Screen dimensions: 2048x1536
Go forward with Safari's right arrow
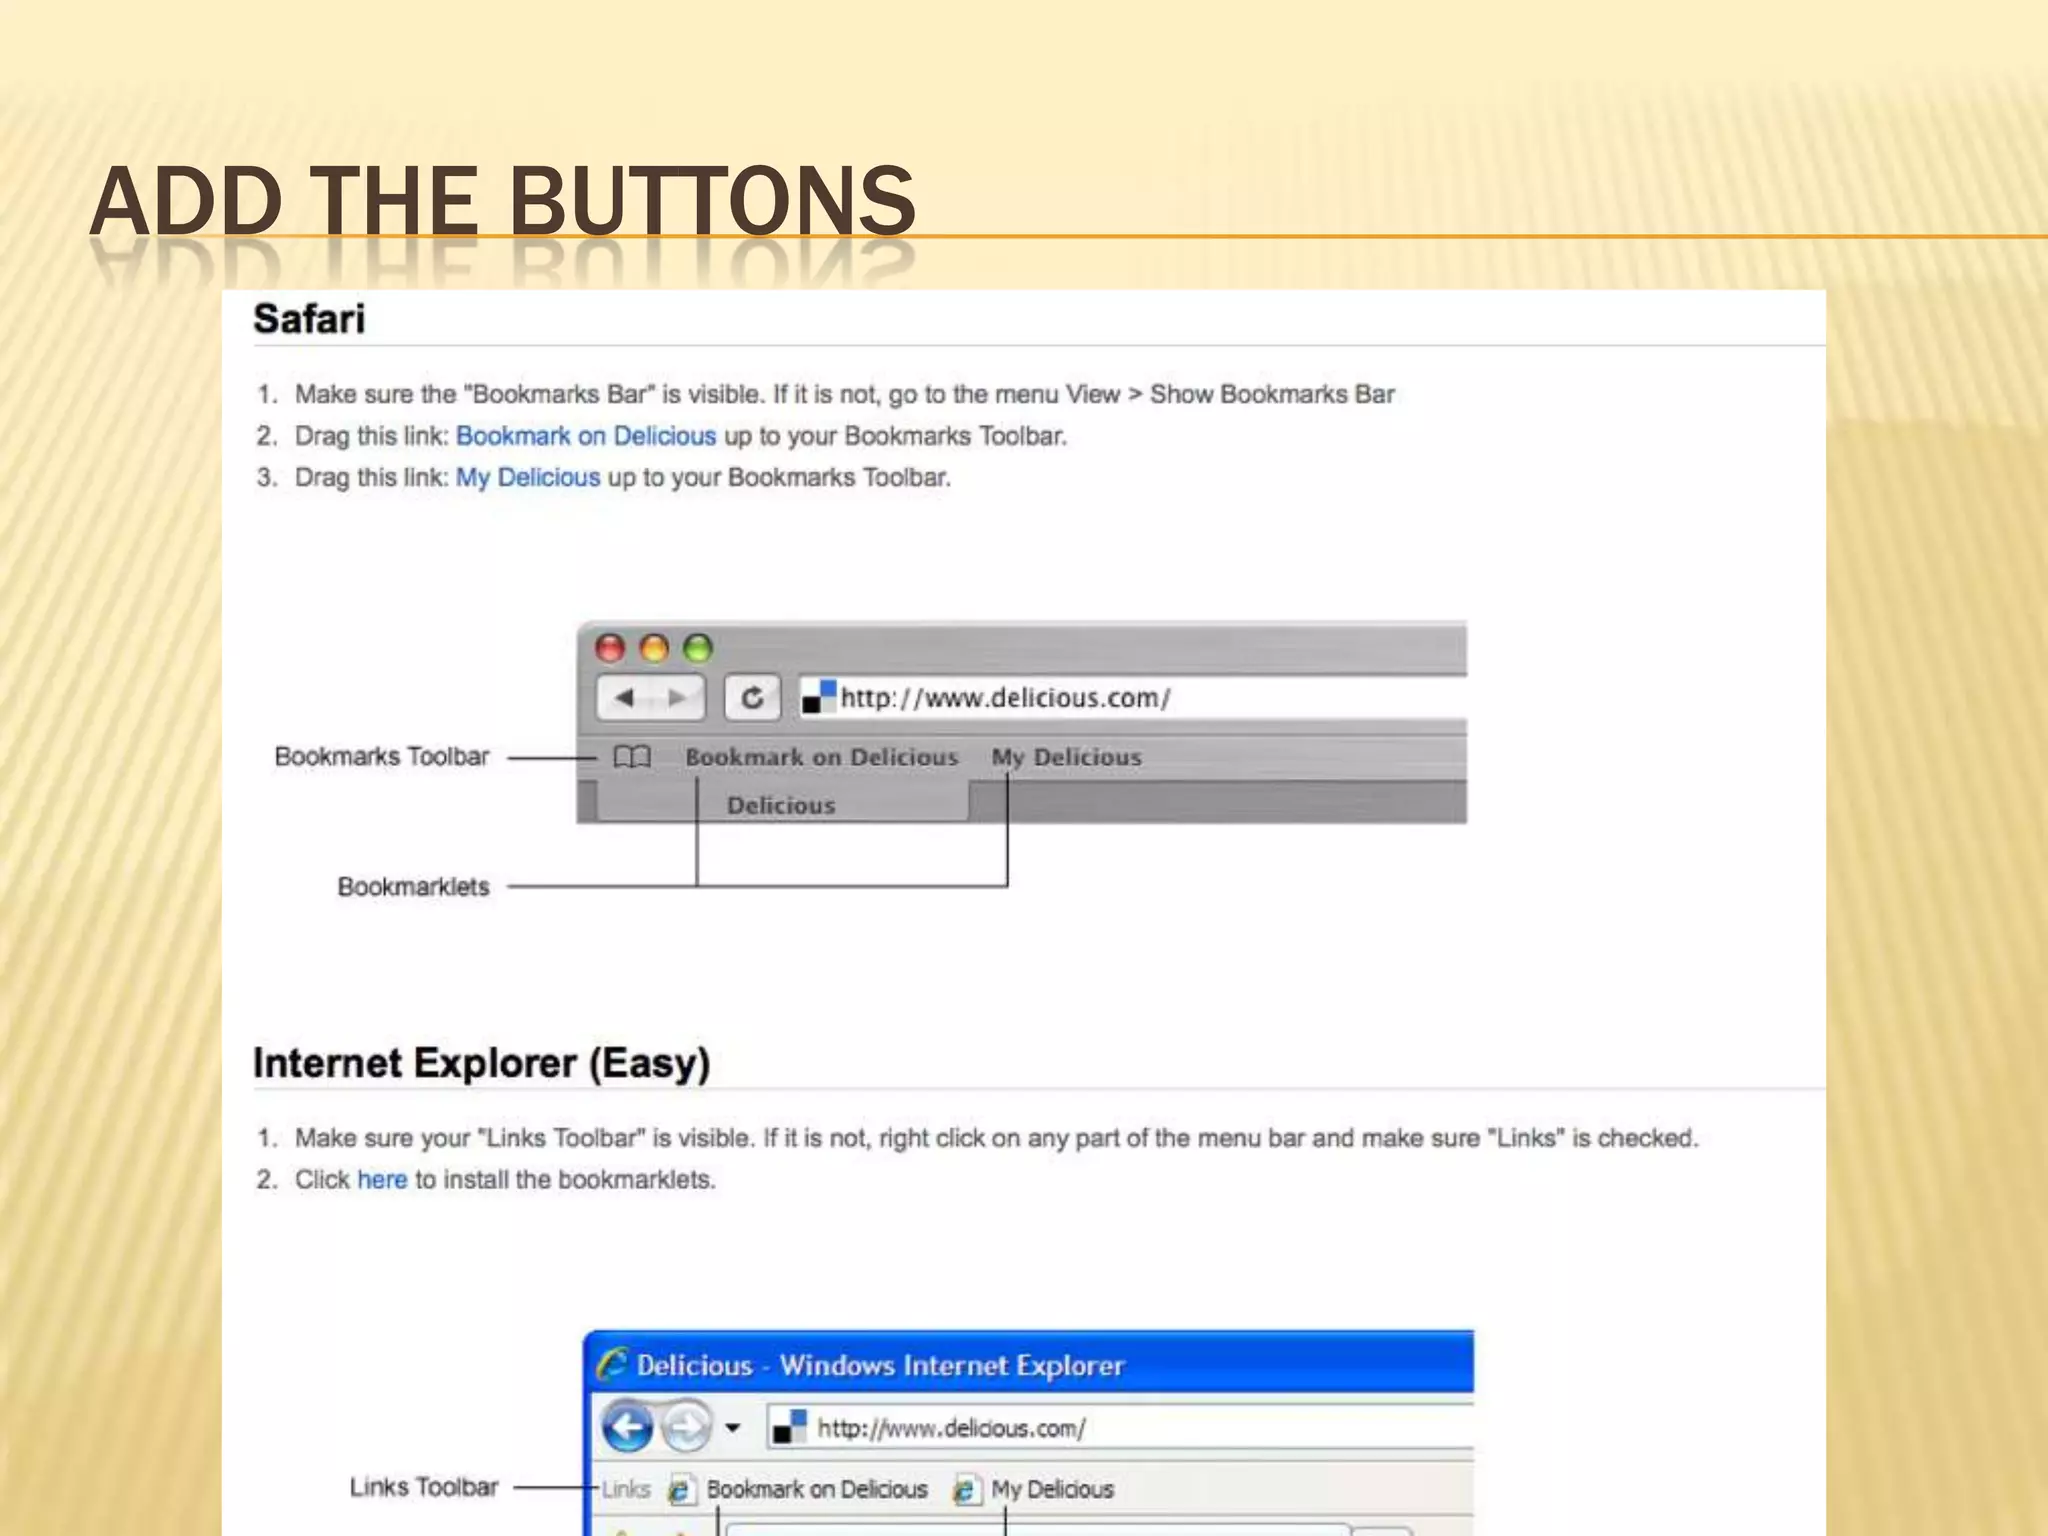(x=677, y=697)
